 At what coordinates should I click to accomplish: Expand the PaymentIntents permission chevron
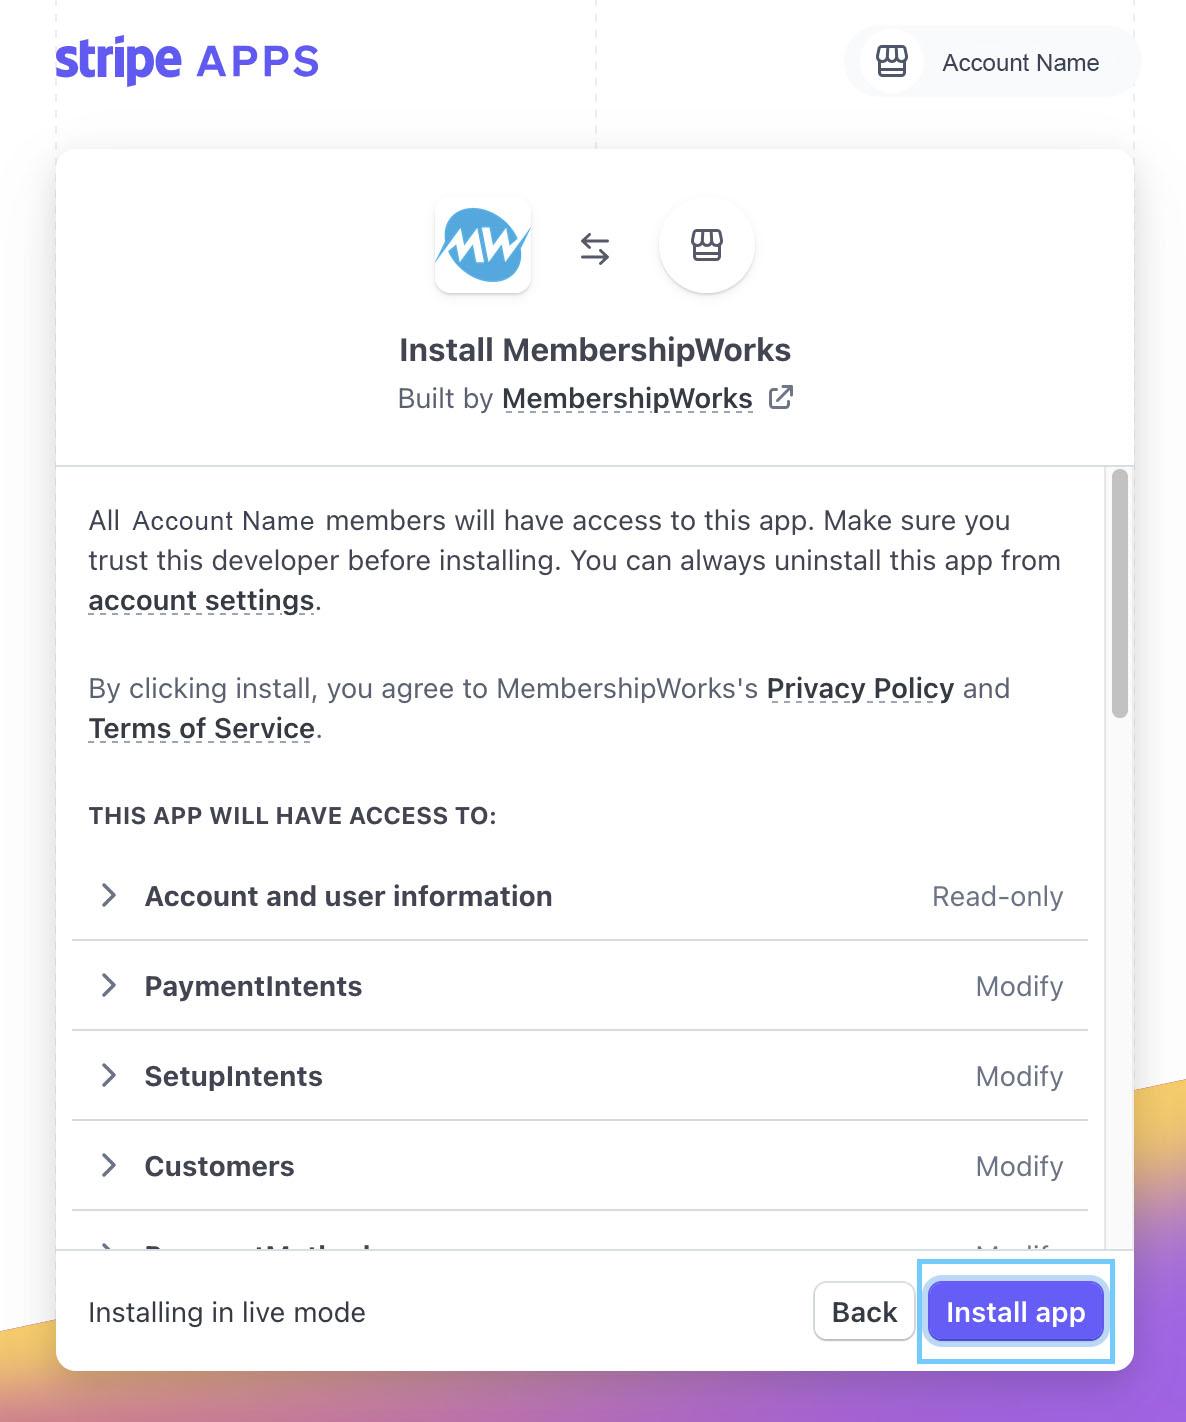pyautogui.click(x=109, y=986)
